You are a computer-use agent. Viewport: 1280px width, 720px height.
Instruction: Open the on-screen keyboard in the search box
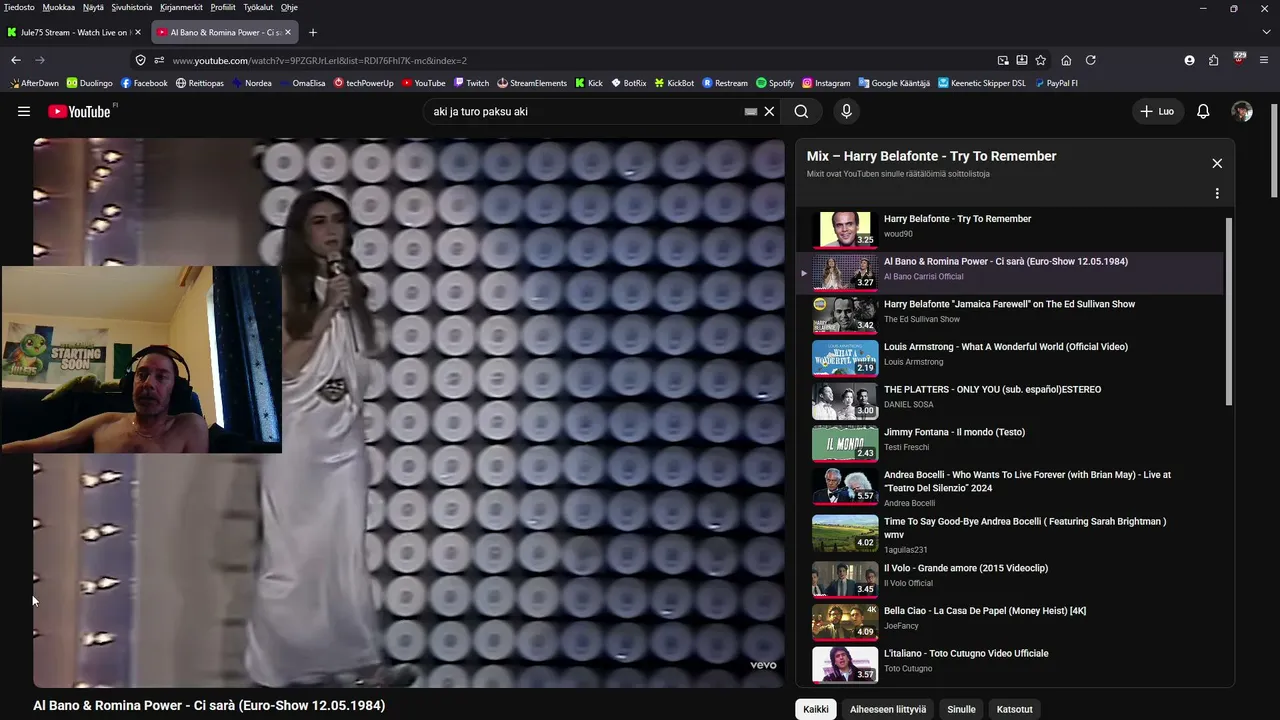point(751,112)
